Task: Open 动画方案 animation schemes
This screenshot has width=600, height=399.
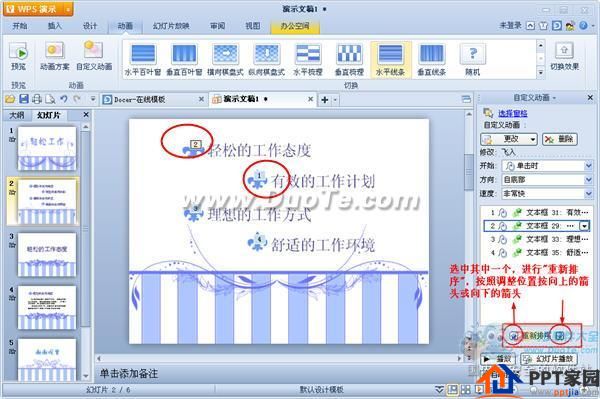Action: pos(55,56)
